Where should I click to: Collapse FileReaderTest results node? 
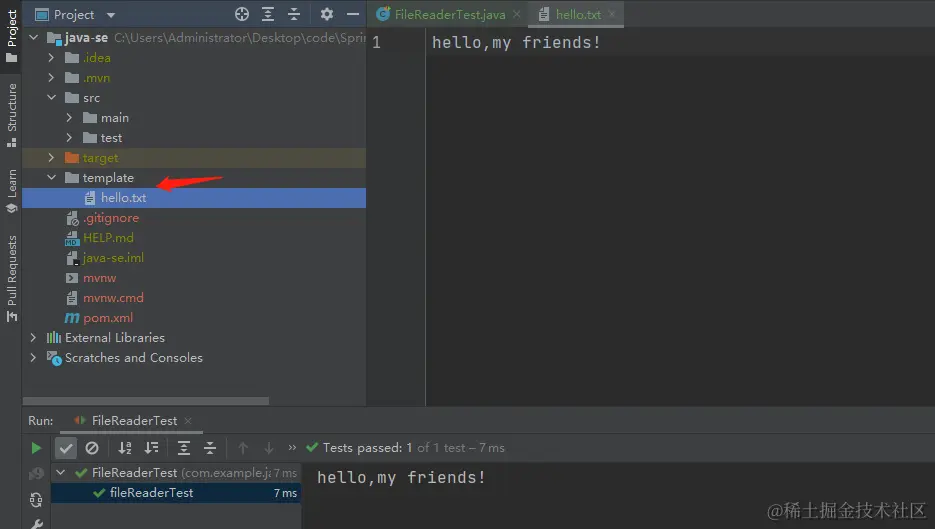[x=60, y=472]
